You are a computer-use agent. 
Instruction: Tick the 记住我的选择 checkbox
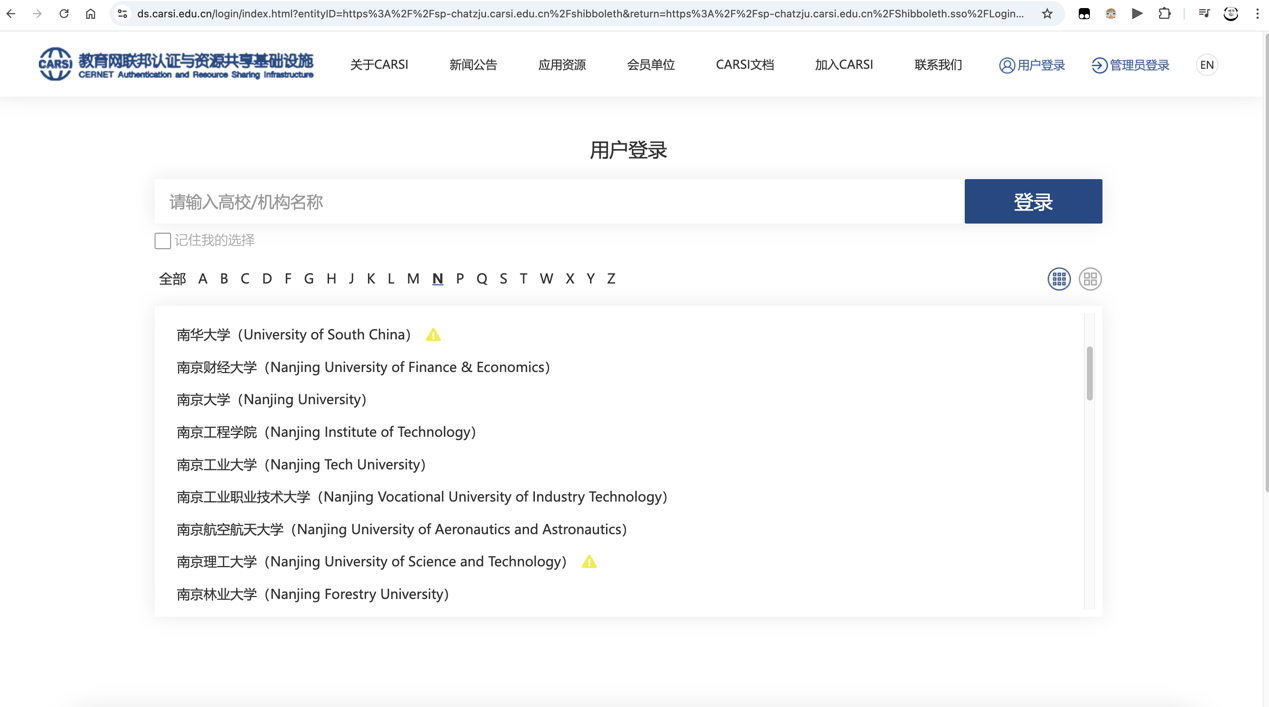click(x=162, y=241)
